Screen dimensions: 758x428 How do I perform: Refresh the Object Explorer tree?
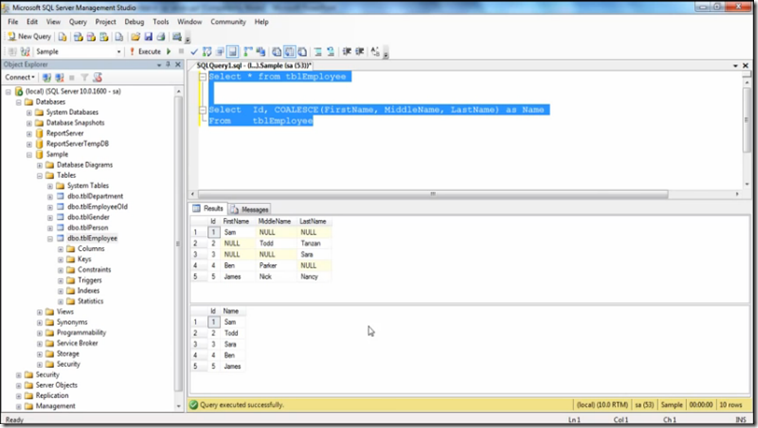97,77
